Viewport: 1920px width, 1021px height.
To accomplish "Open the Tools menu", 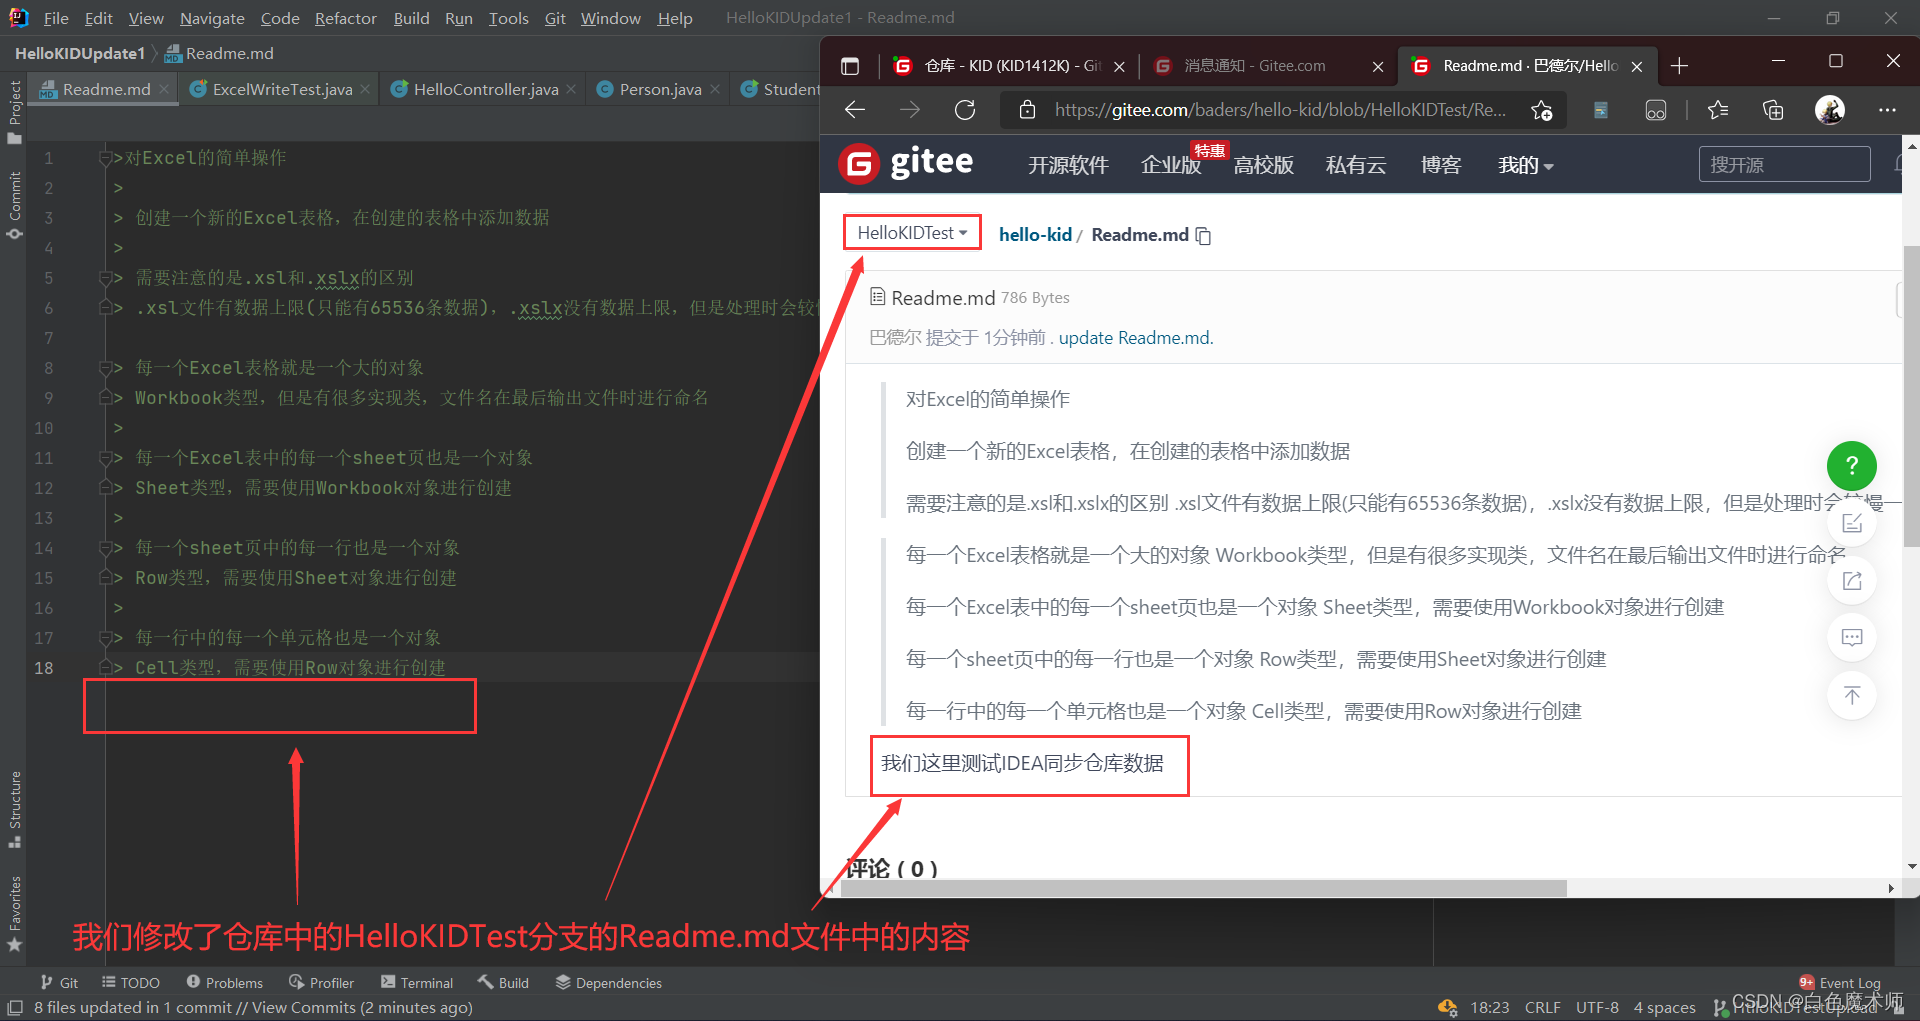I will coord(508,18).
